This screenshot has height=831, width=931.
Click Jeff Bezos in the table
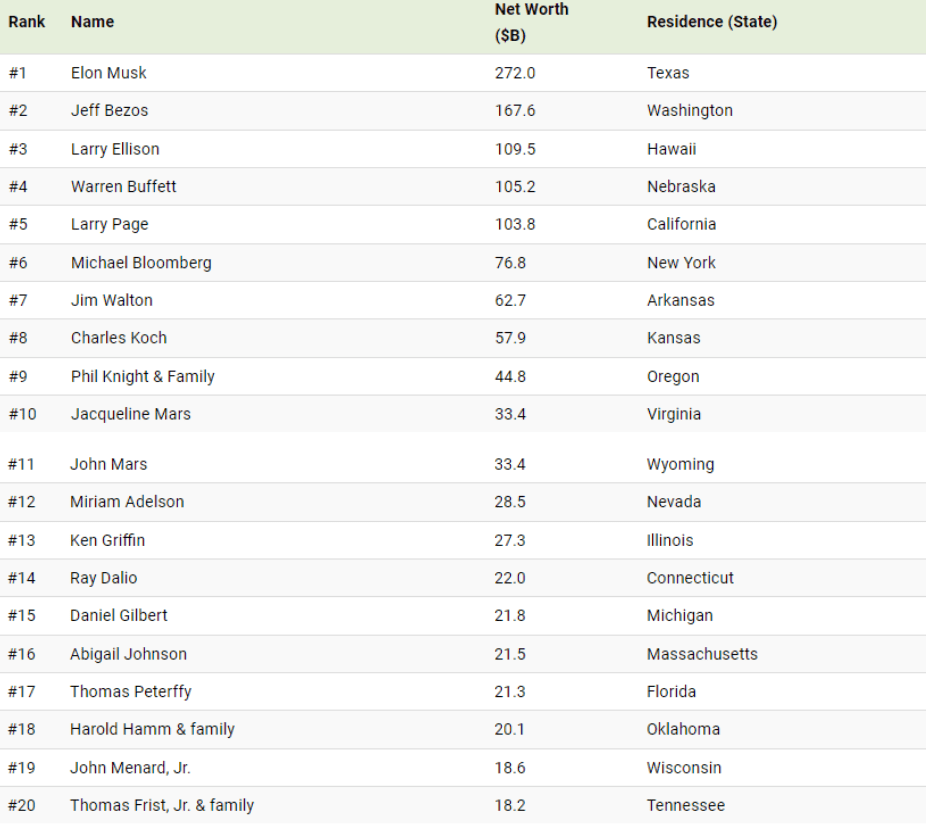[x=109, y=111]
